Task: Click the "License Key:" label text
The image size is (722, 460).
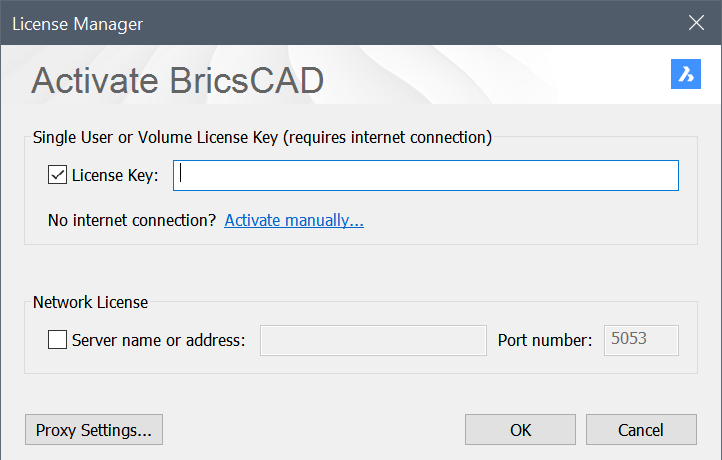Action: coord(115,176)
